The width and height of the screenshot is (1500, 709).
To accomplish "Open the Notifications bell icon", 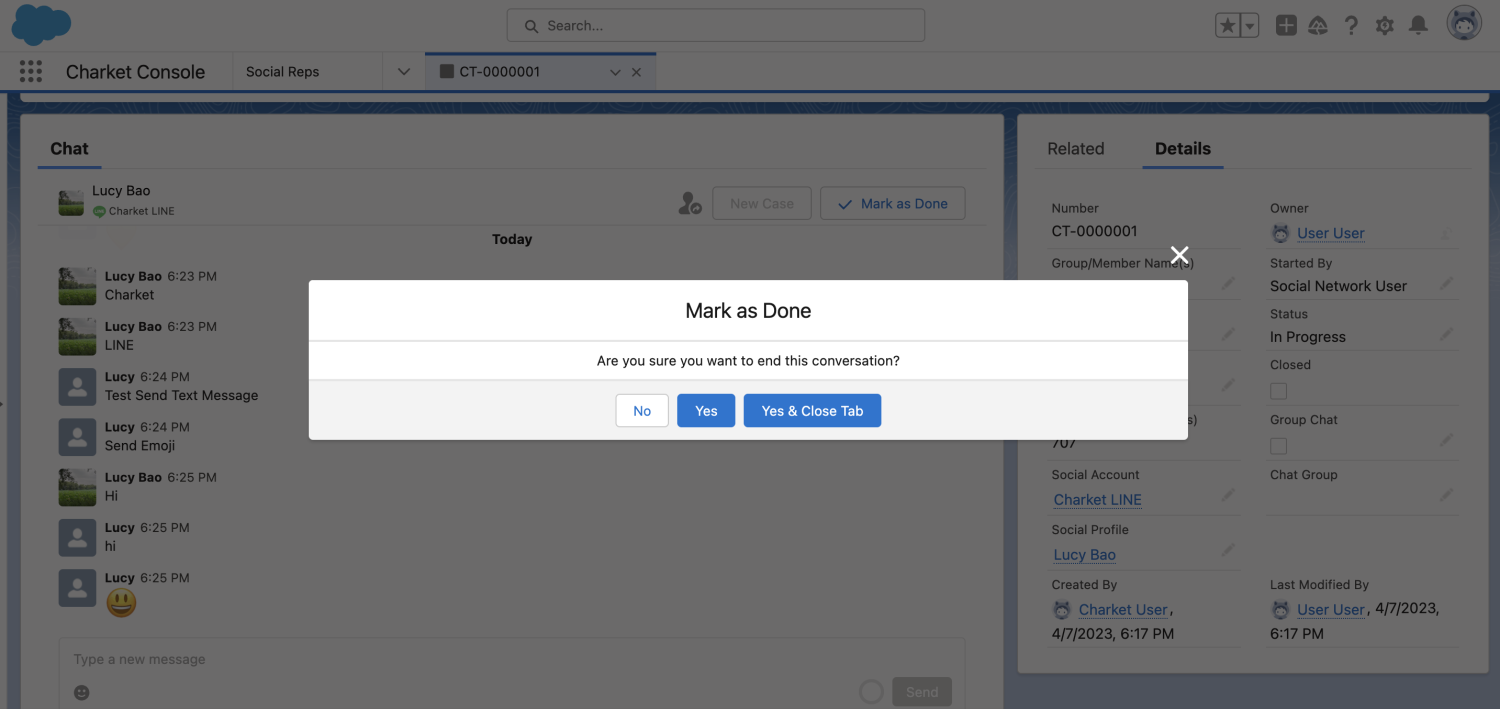I will [x=1418, y=26].
